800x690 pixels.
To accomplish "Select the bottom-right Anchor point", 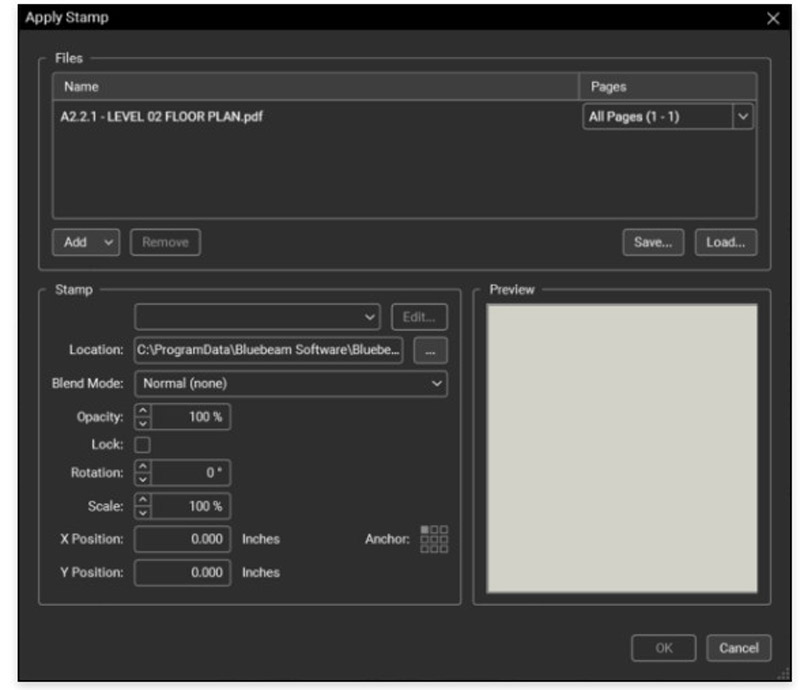I will 444,549.
